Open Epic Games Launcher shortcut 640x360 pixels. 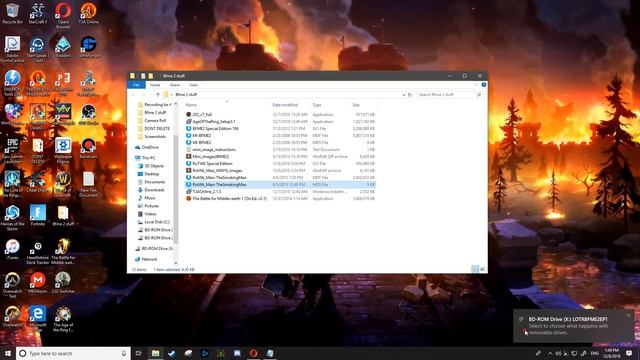pos(12,150)
